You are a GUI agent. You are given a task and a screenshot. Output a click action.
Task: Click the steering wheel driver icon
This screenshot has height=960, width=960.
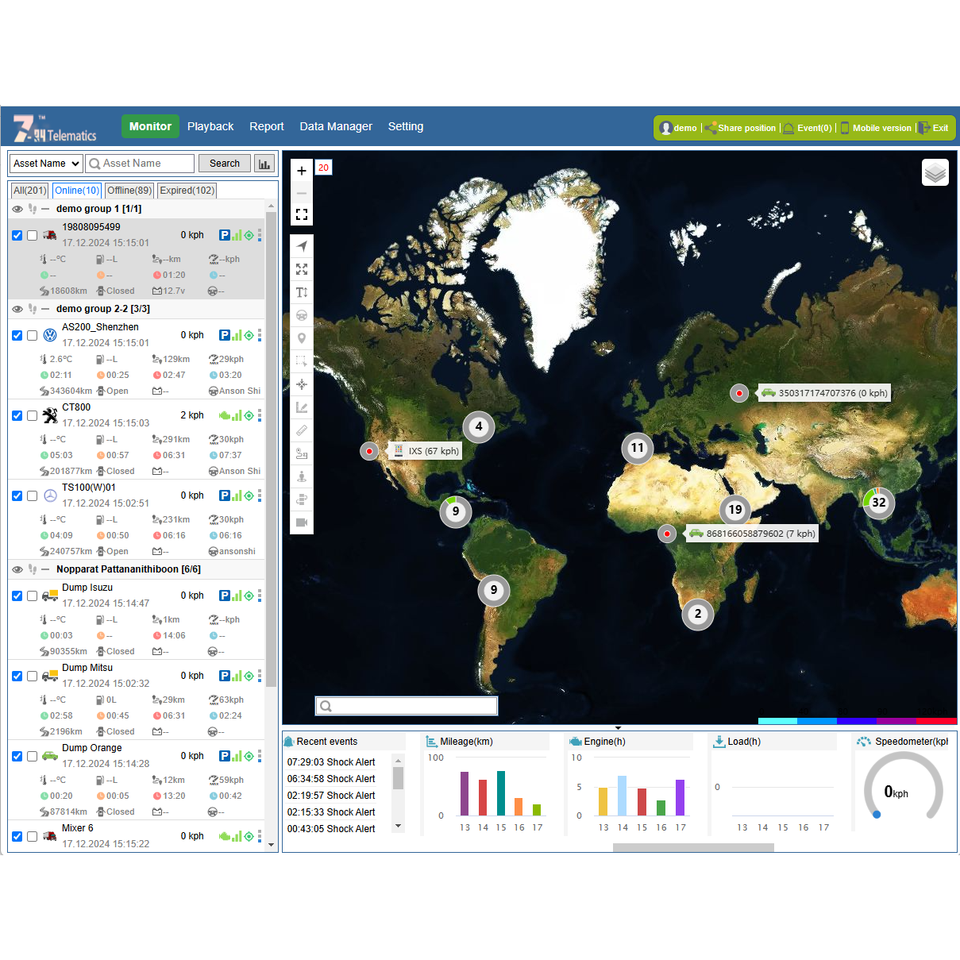click(x=301, y=315)
